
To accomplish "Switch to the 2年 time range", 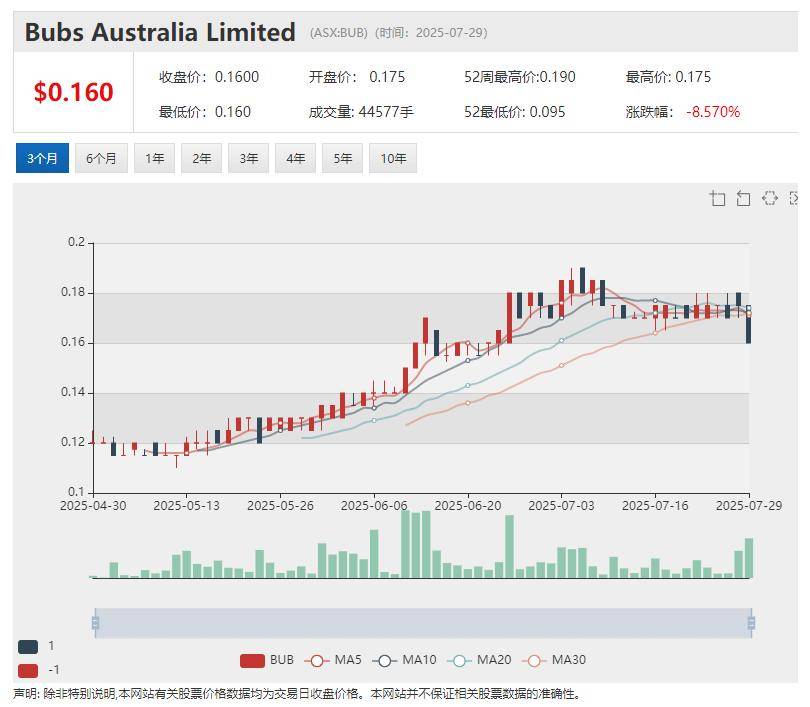I will 201,158.
